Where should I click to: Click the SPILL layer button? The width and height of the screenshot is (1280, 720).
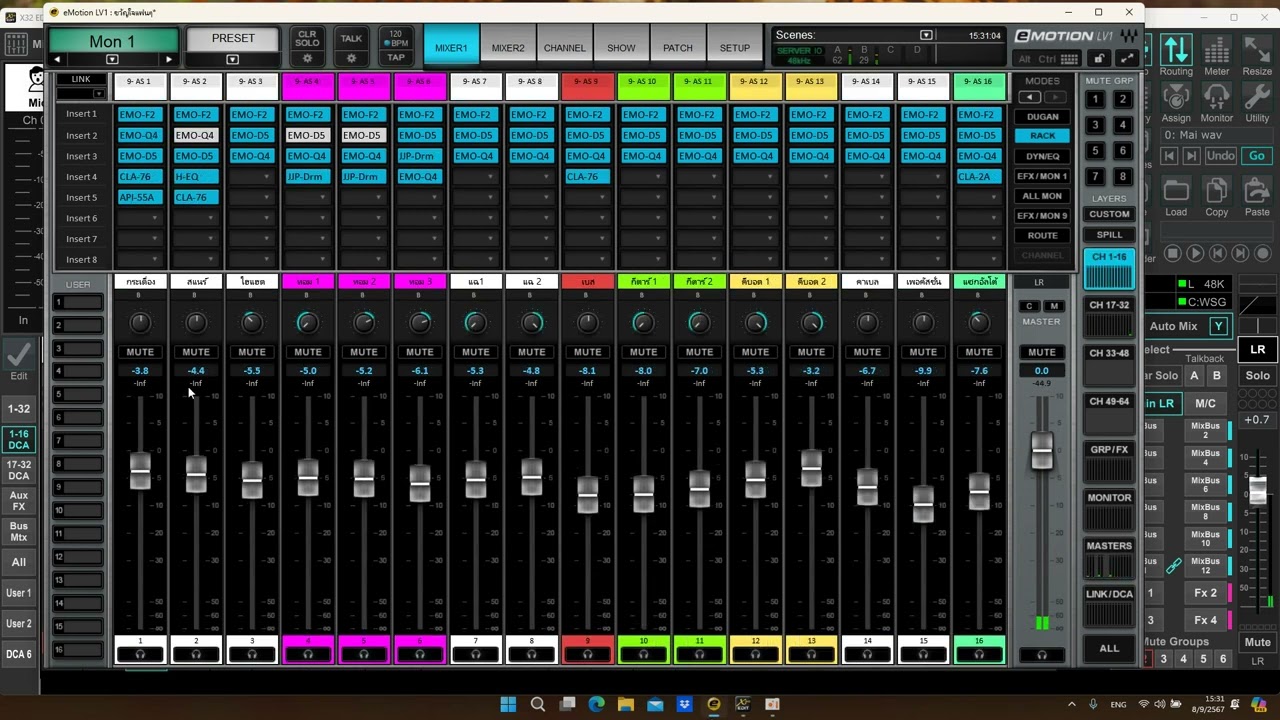click(1109, 235)
